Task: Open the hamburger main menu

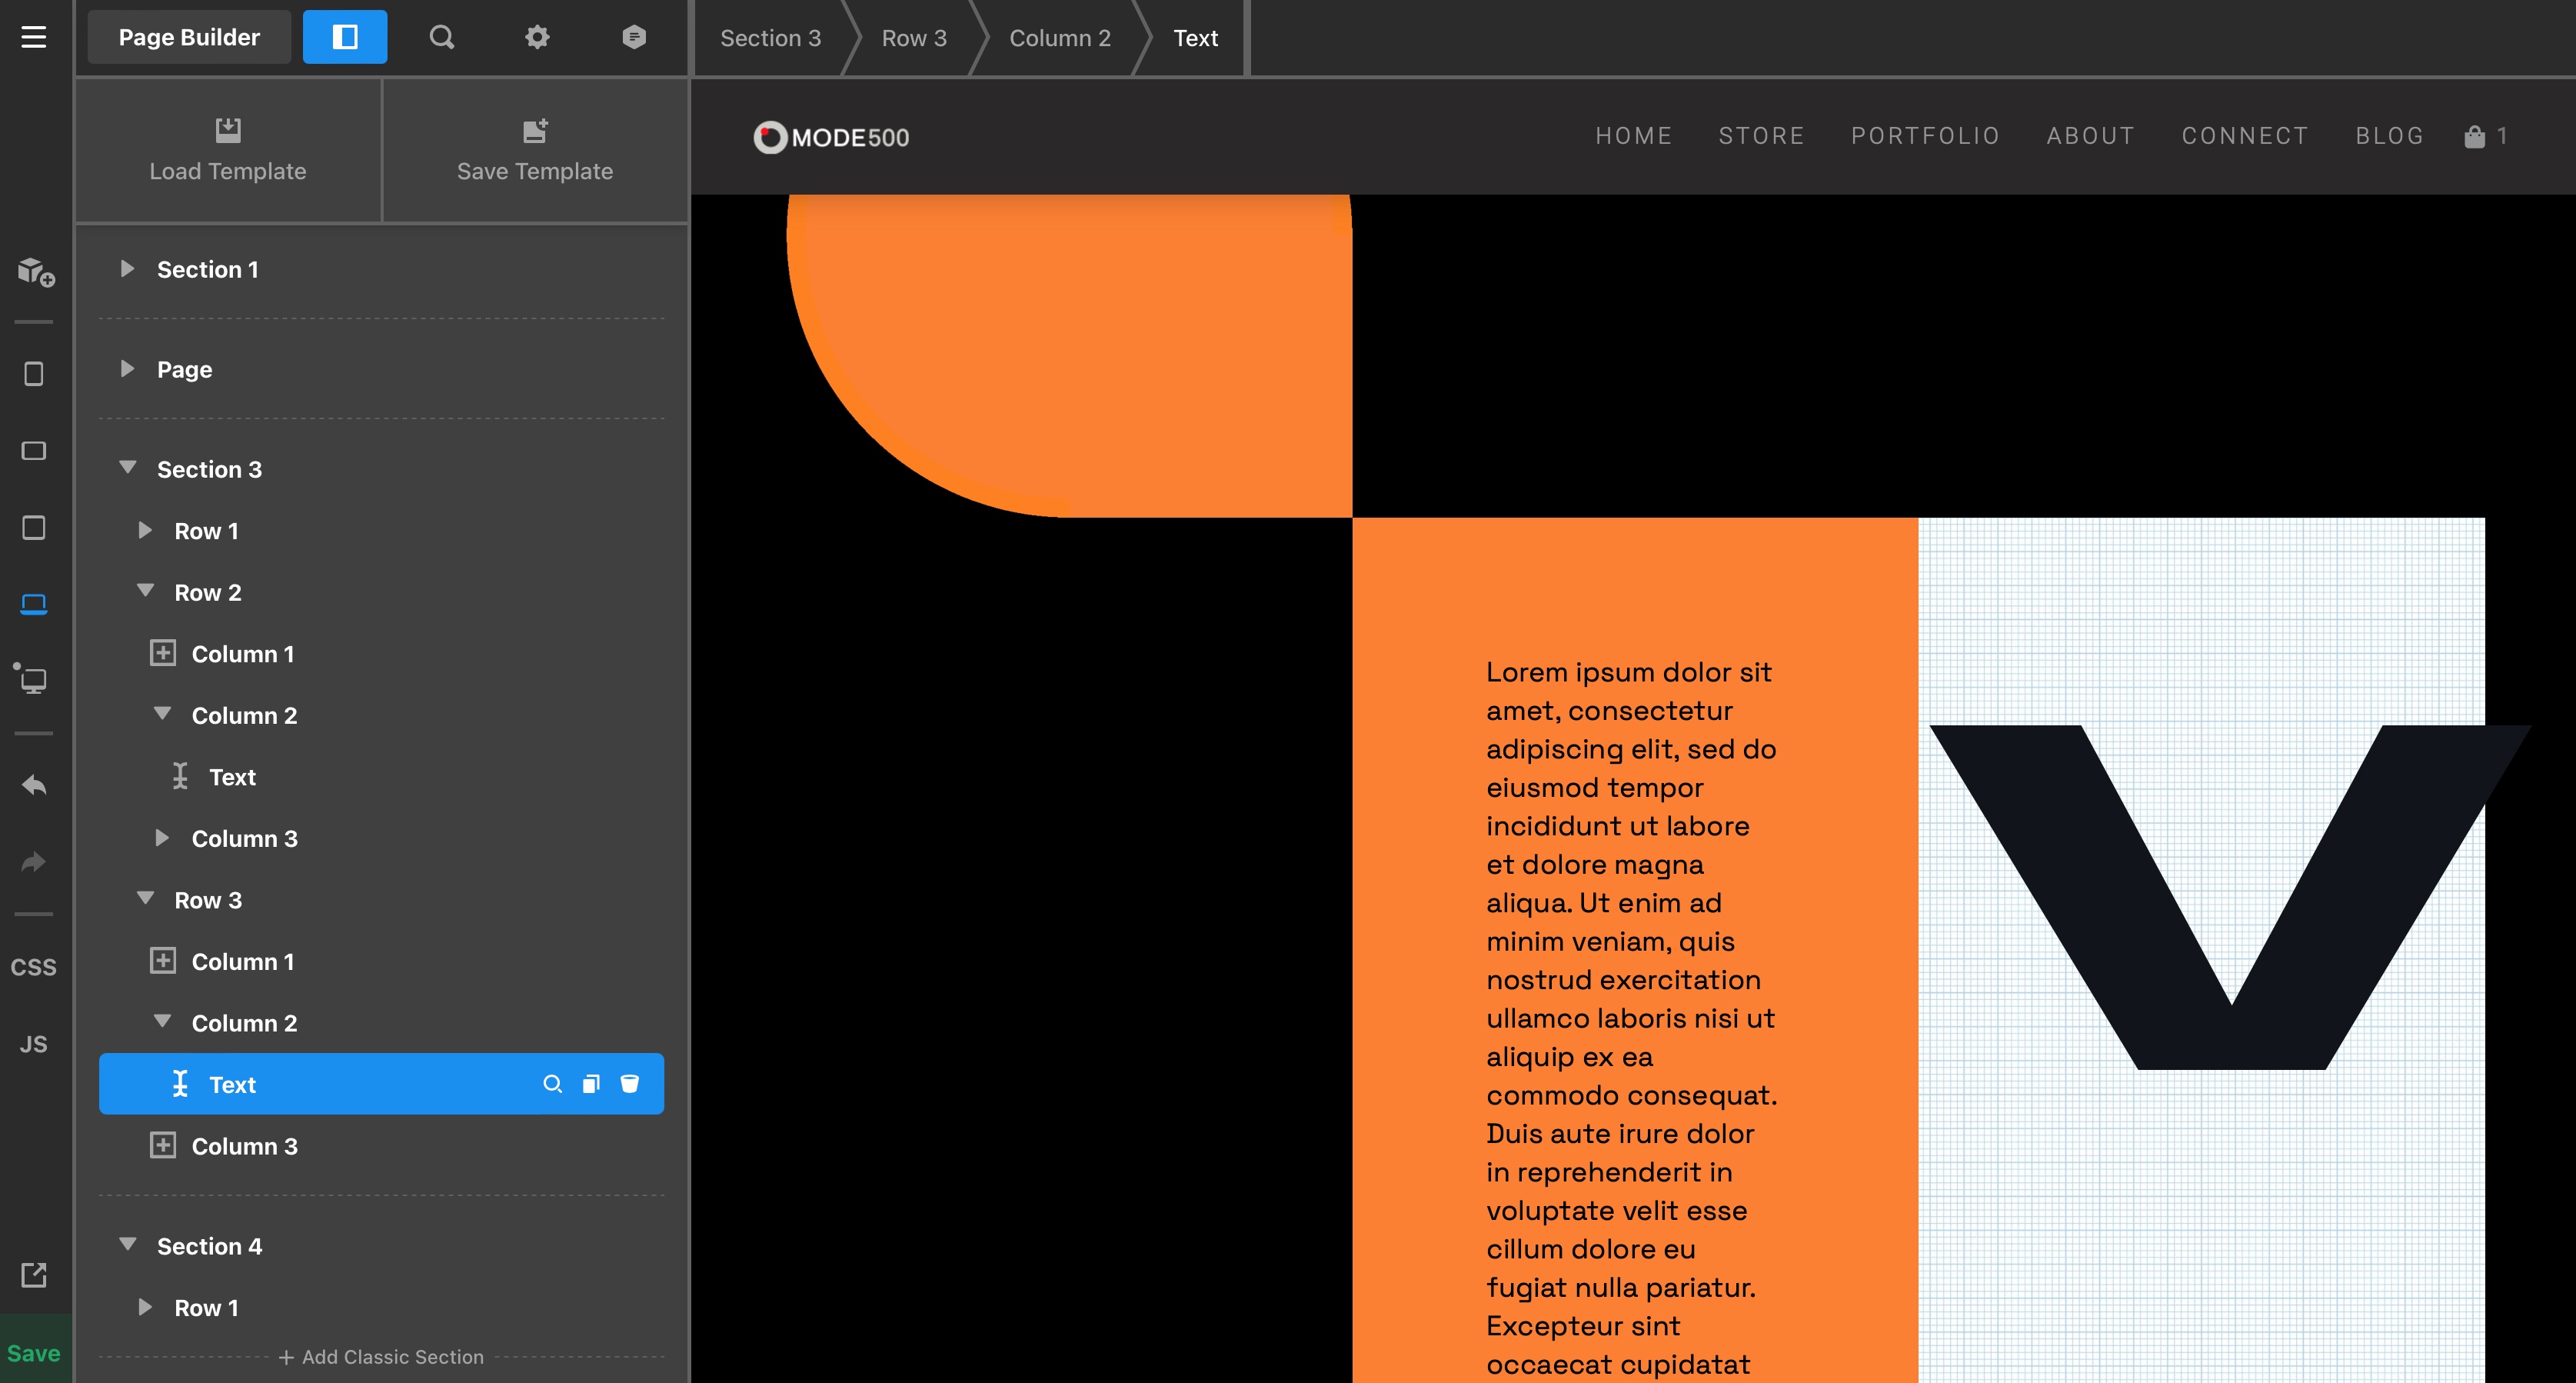Action: tap(34, 37)
